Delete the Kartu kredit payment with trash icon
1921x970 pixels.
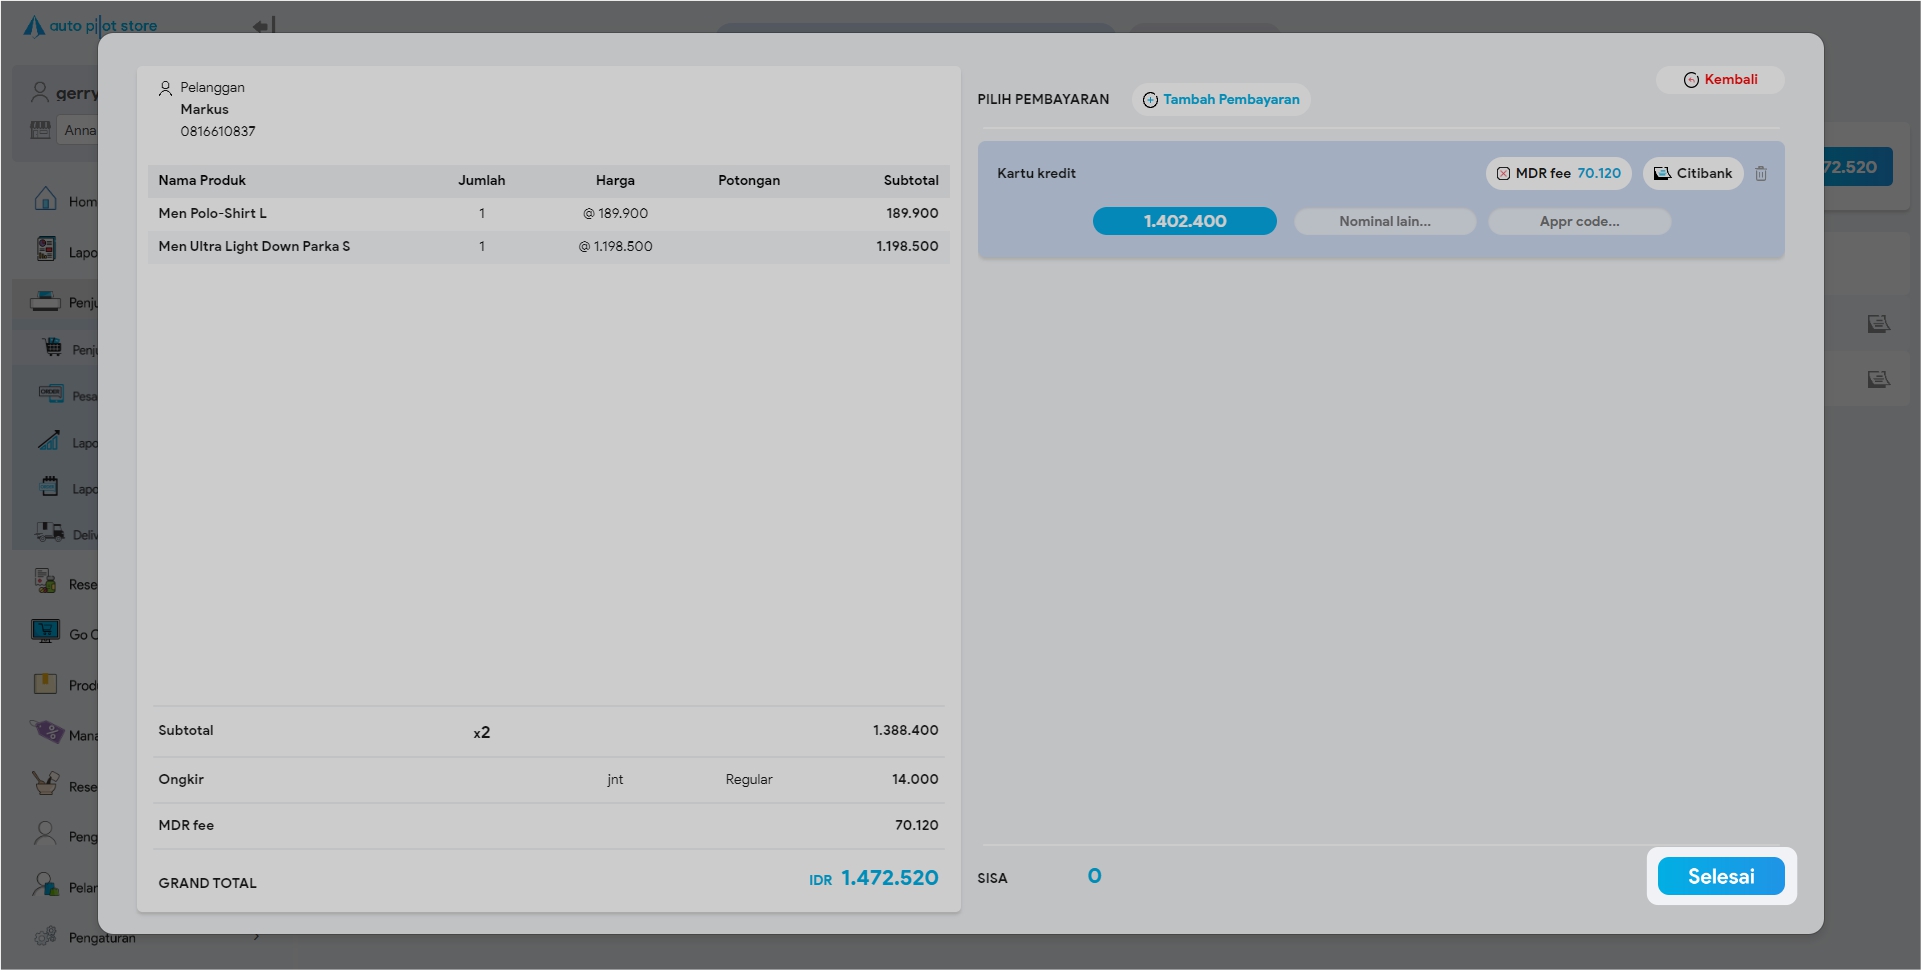pos(1761,174)
